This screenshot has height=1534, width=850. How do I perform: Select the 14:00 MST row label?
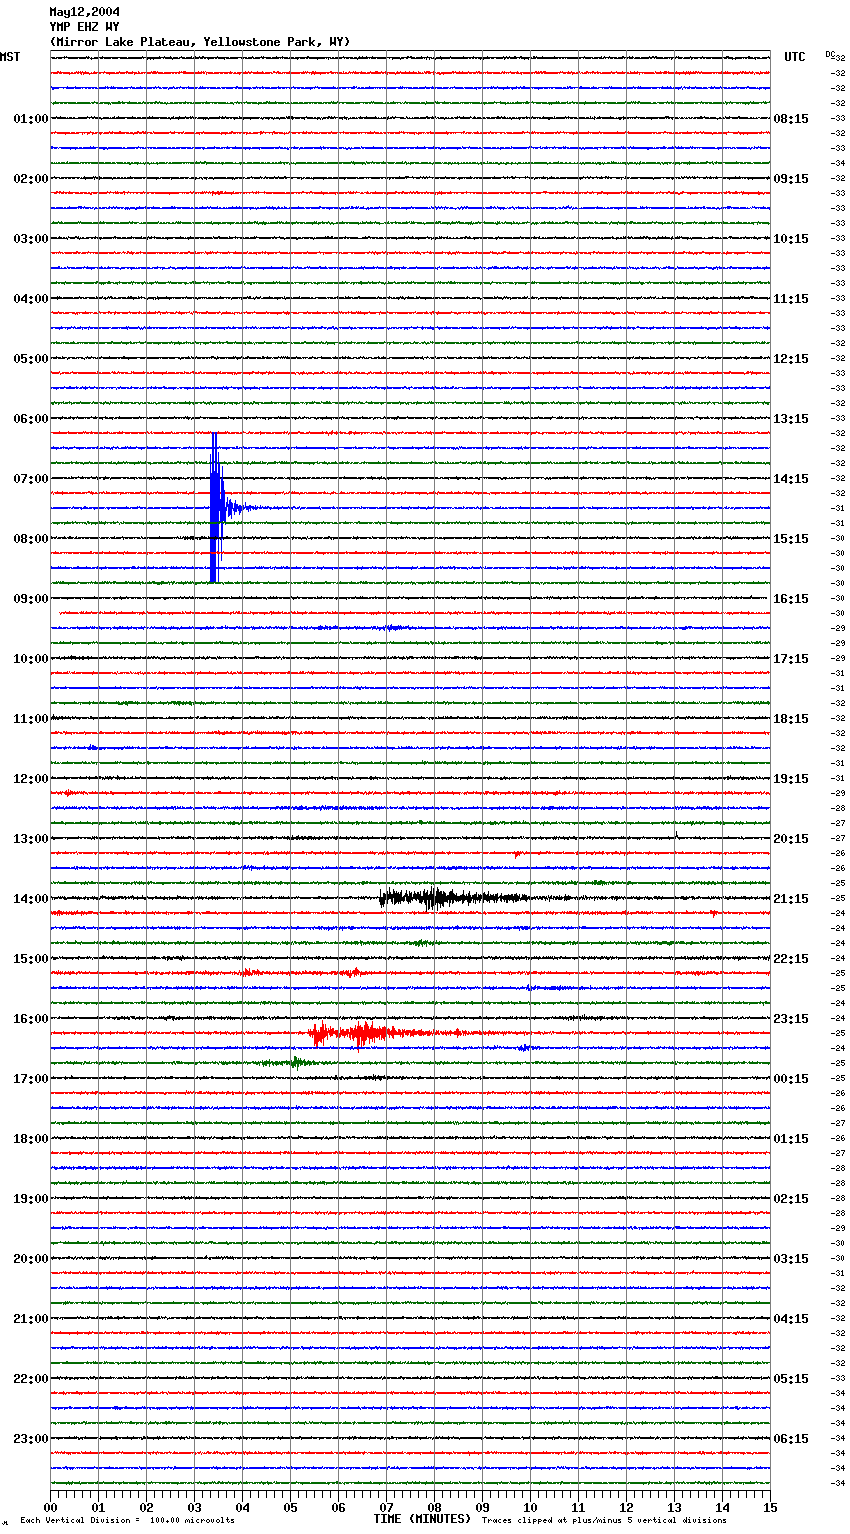[x=31, y=899]
